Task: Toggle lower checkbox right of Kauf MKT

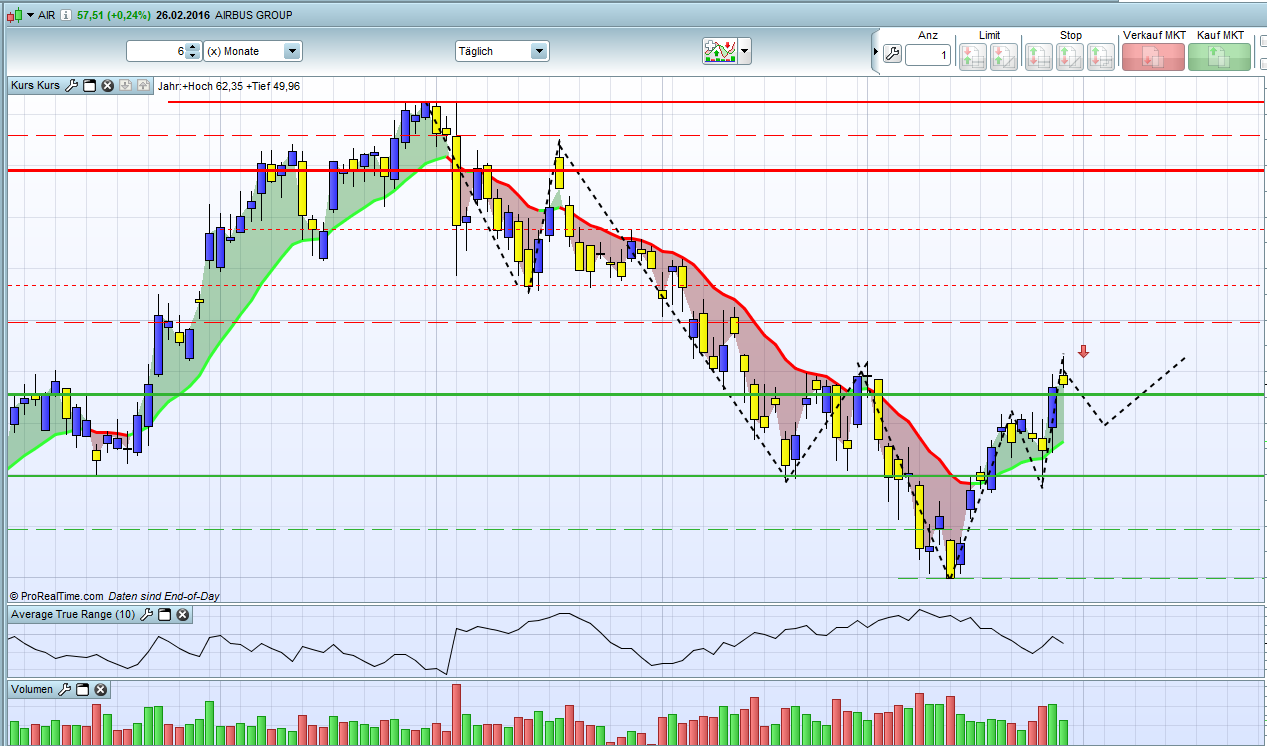Action: tap(1261, 63)
